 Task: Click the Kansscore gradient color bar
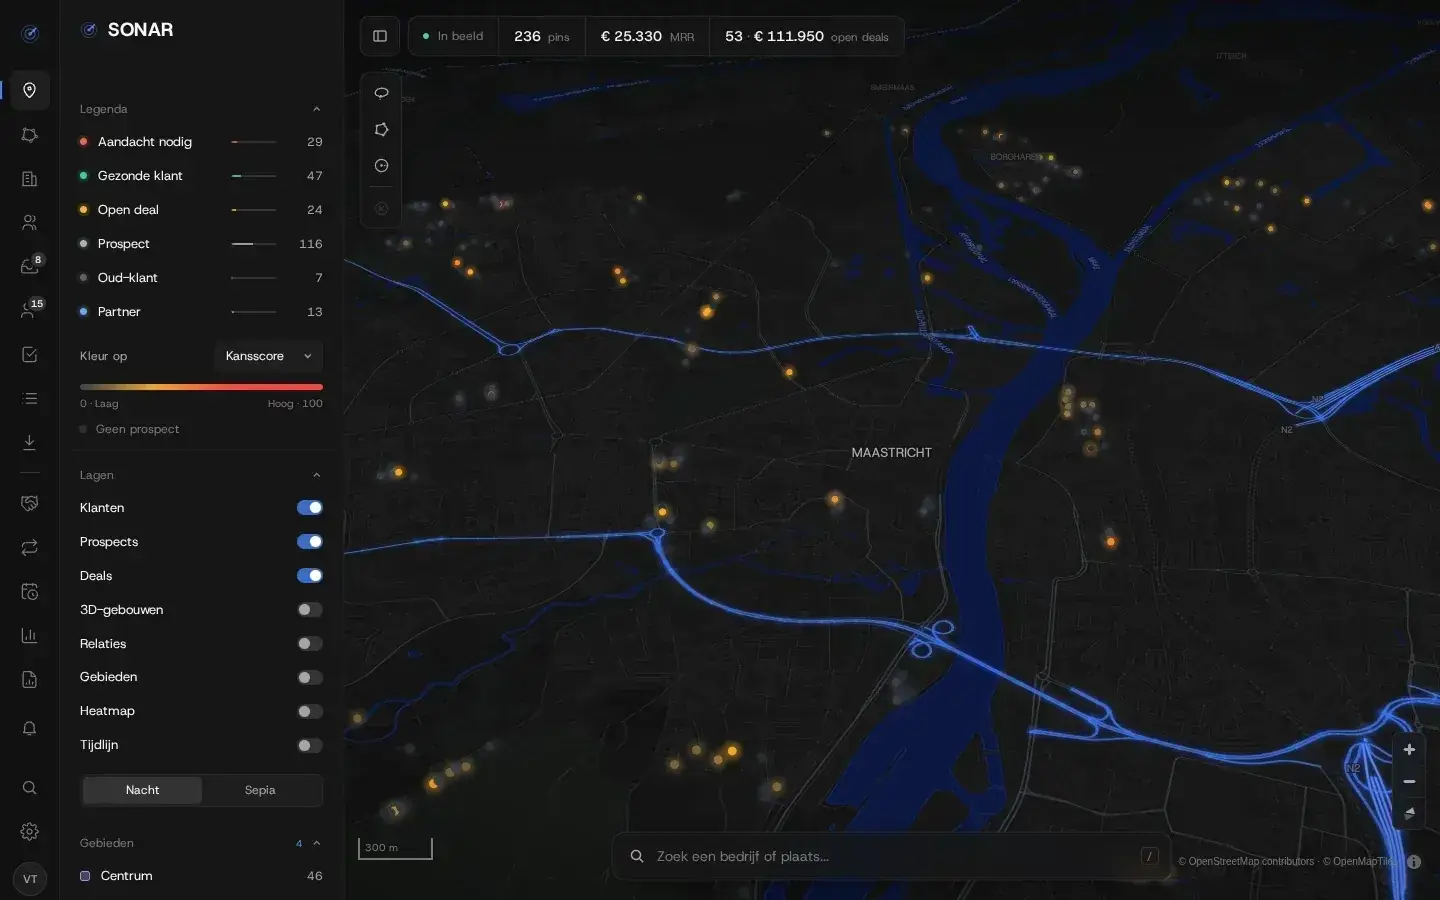coord(201,387)
